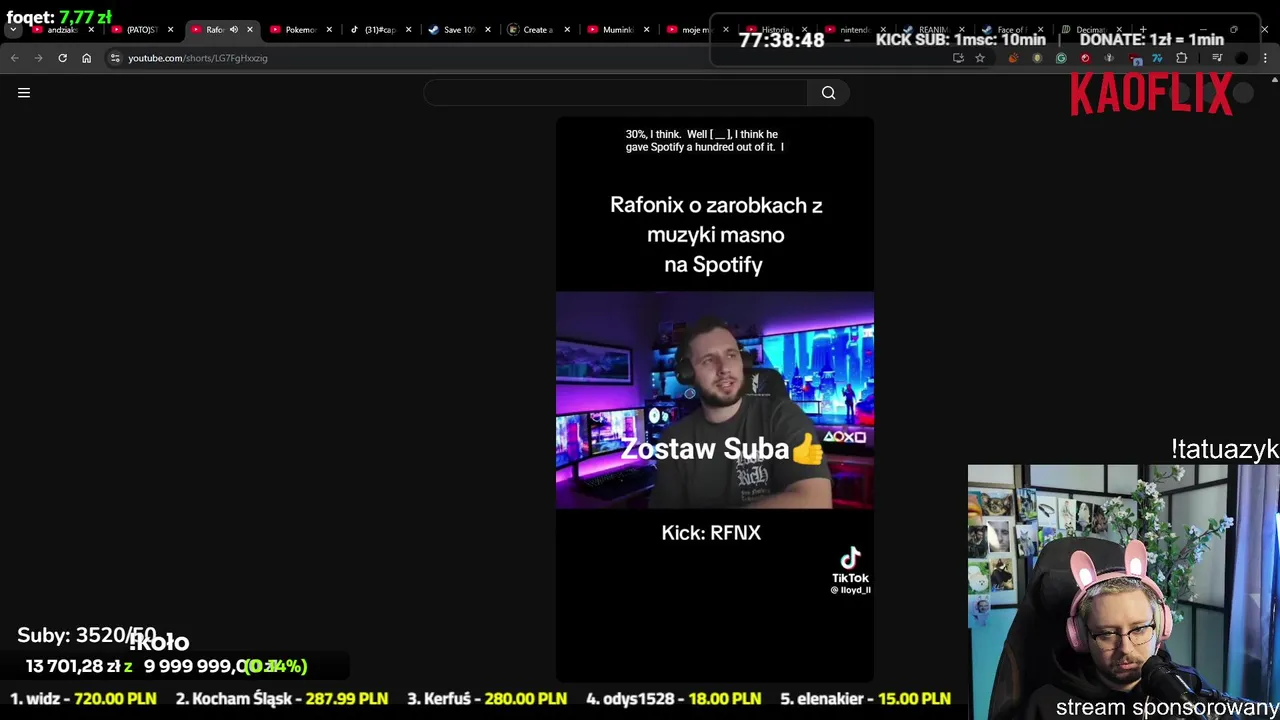Reload the page with the refresh icon

[62, 58]
